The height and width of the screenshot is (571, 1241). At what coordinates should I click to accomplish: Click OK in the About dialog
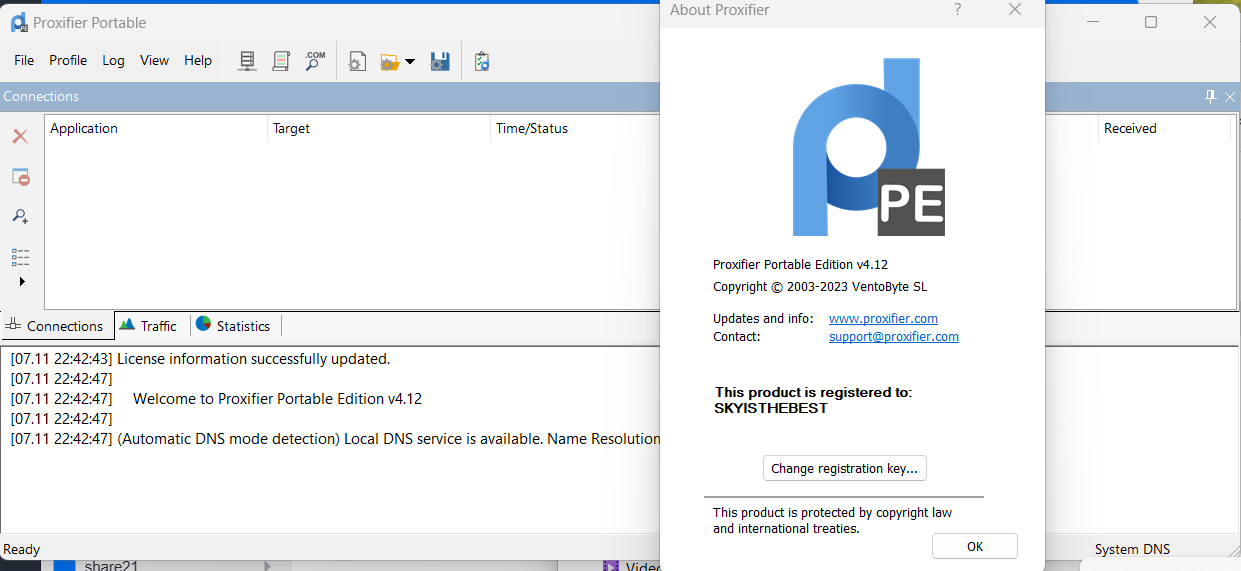pos(975,546)
